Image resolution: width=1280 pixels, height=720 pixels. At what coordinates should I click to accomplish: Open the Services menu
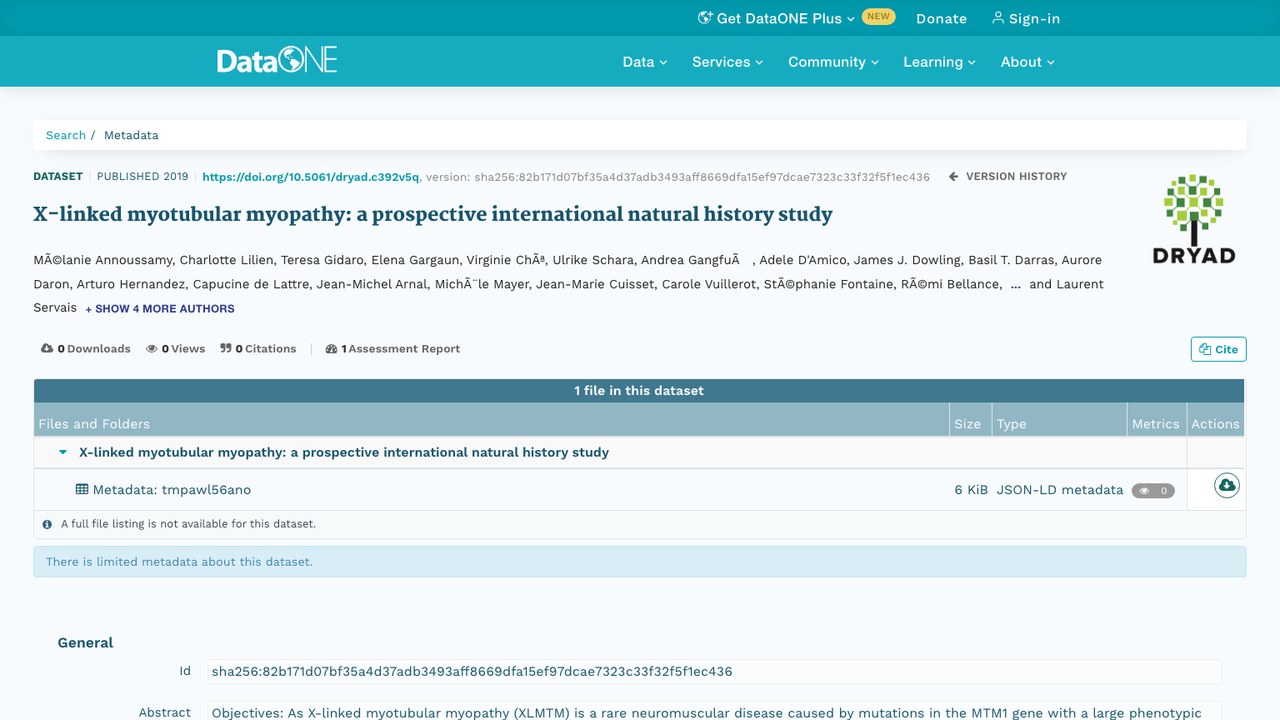727,62
